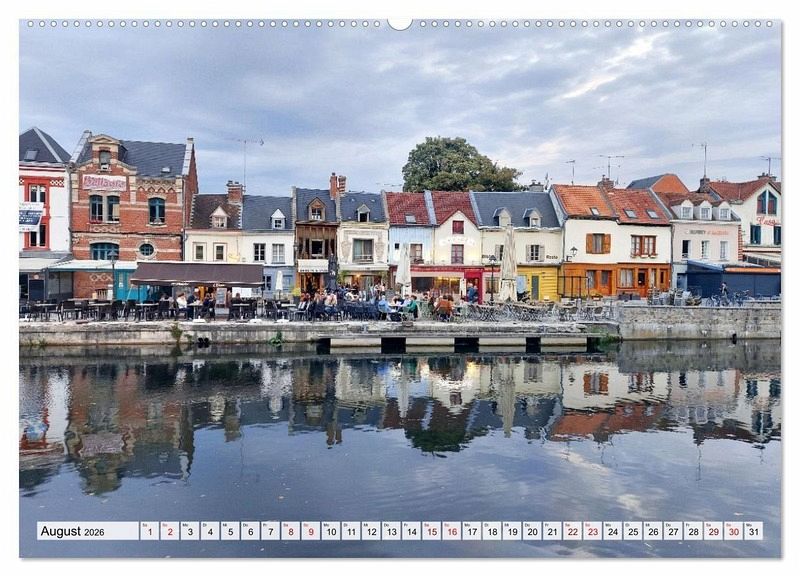
Task: Pick date cell 25
Action: tap(633, 531)
